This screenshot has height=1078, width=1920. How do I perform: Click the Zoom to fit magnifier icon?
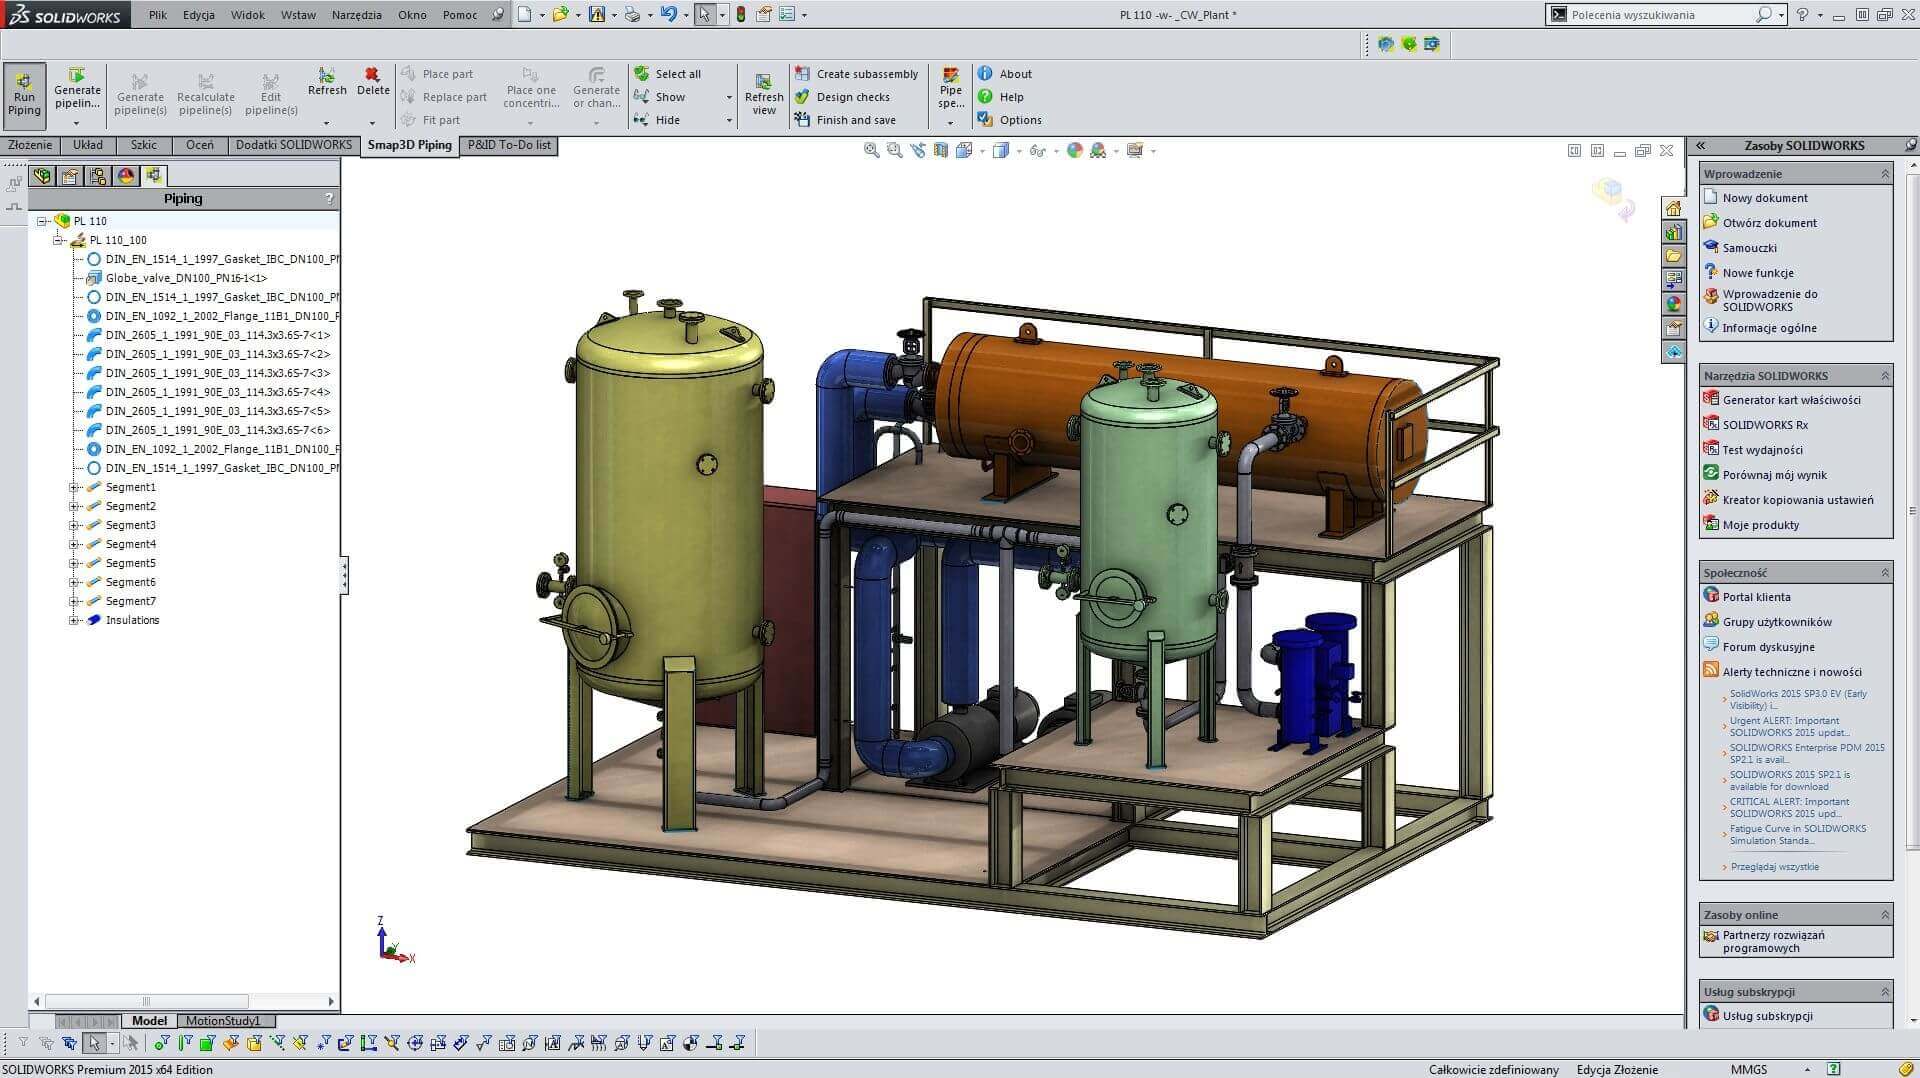pyautogui.click(x=871, y=150)
